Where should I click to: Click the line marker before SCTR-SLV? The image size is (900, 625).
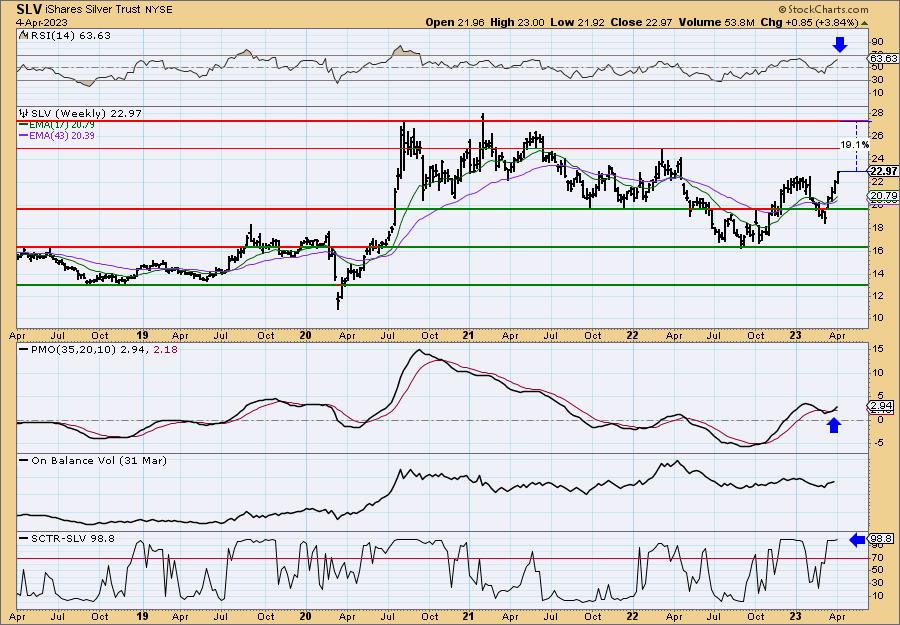tap(24, 538)
